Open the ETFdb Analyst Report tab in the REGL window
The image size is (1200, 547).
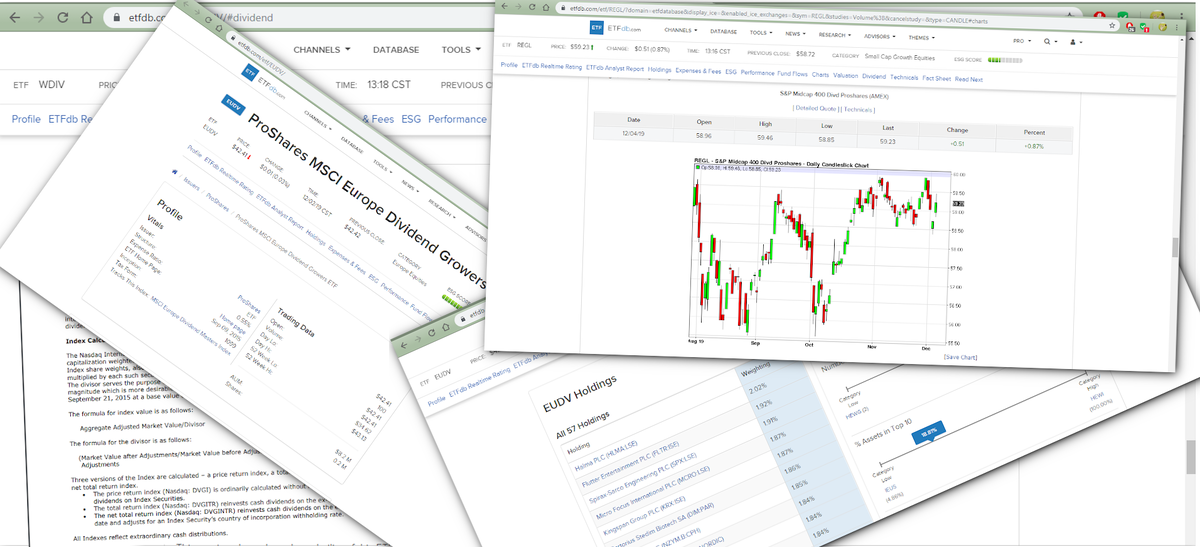click(614, 68)
